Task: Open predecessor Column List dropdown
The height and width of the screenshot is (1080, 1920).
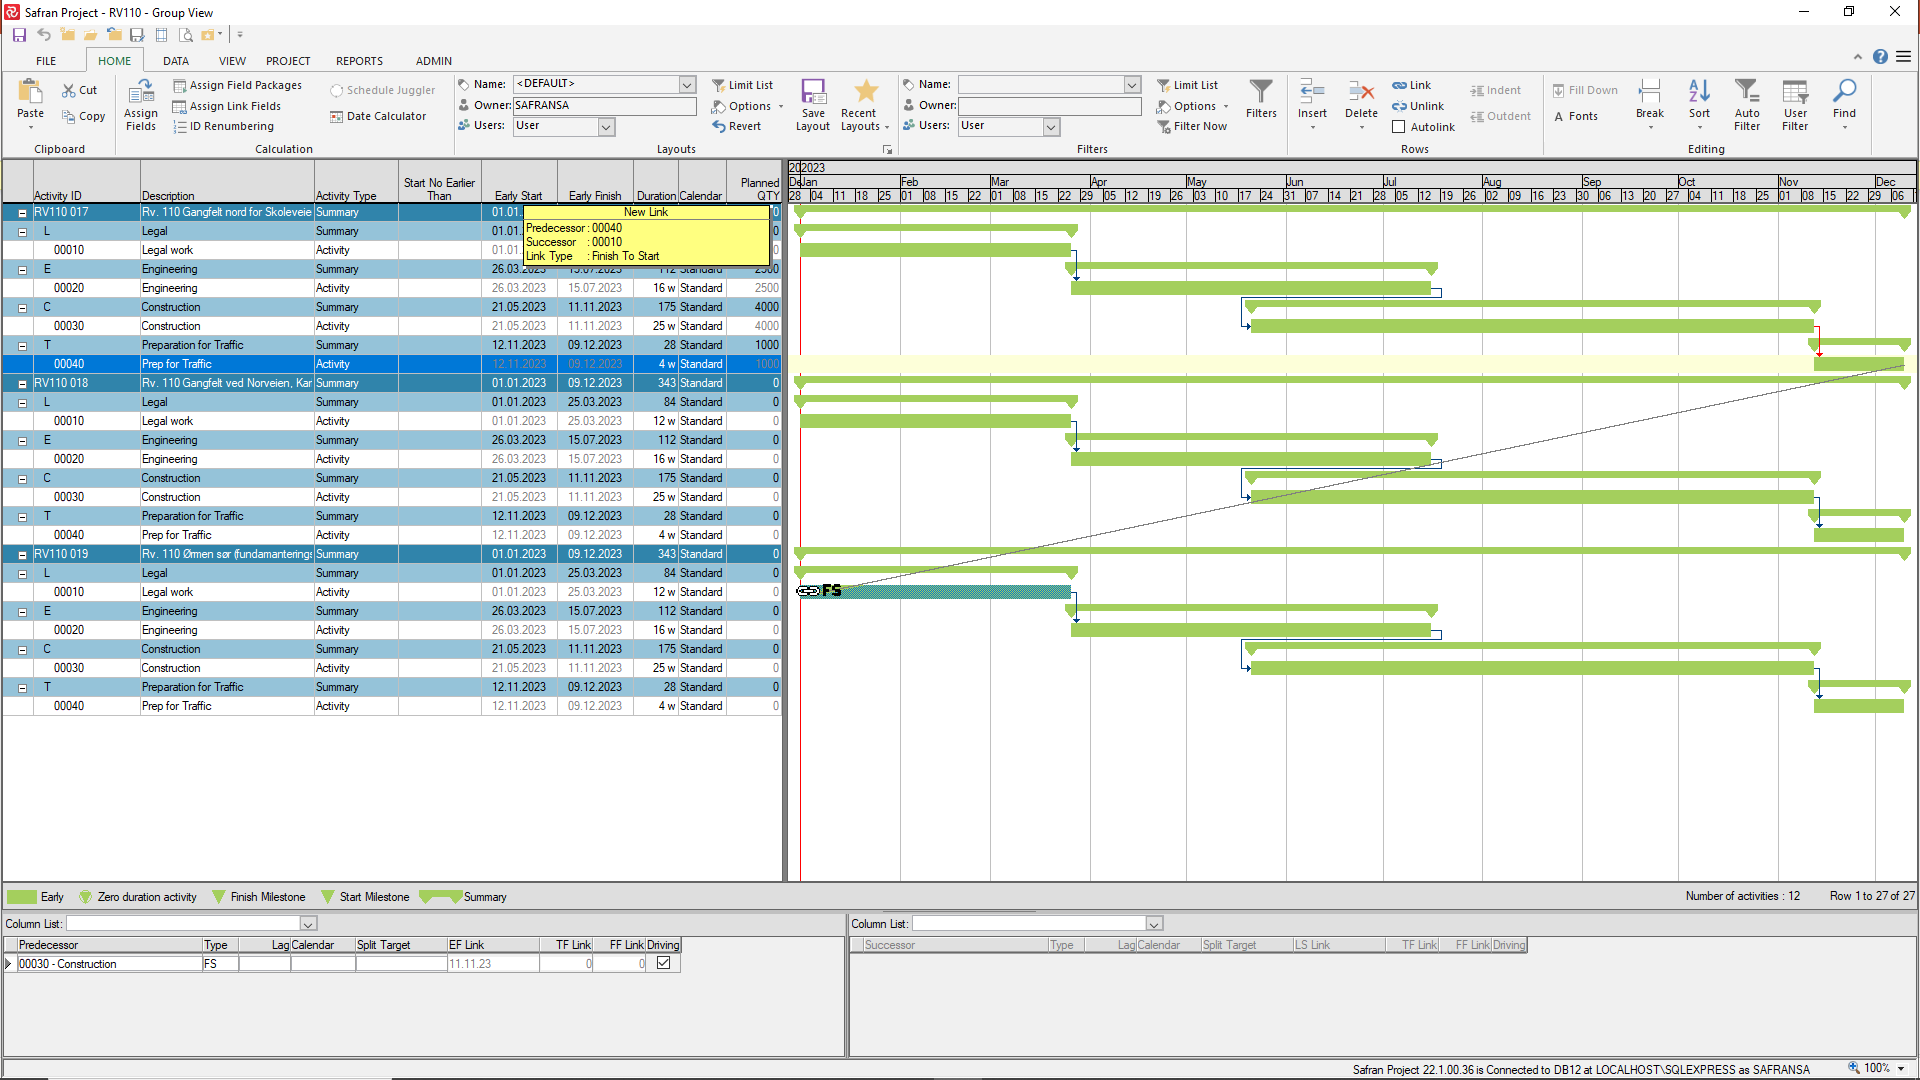Action: [309, 924]
